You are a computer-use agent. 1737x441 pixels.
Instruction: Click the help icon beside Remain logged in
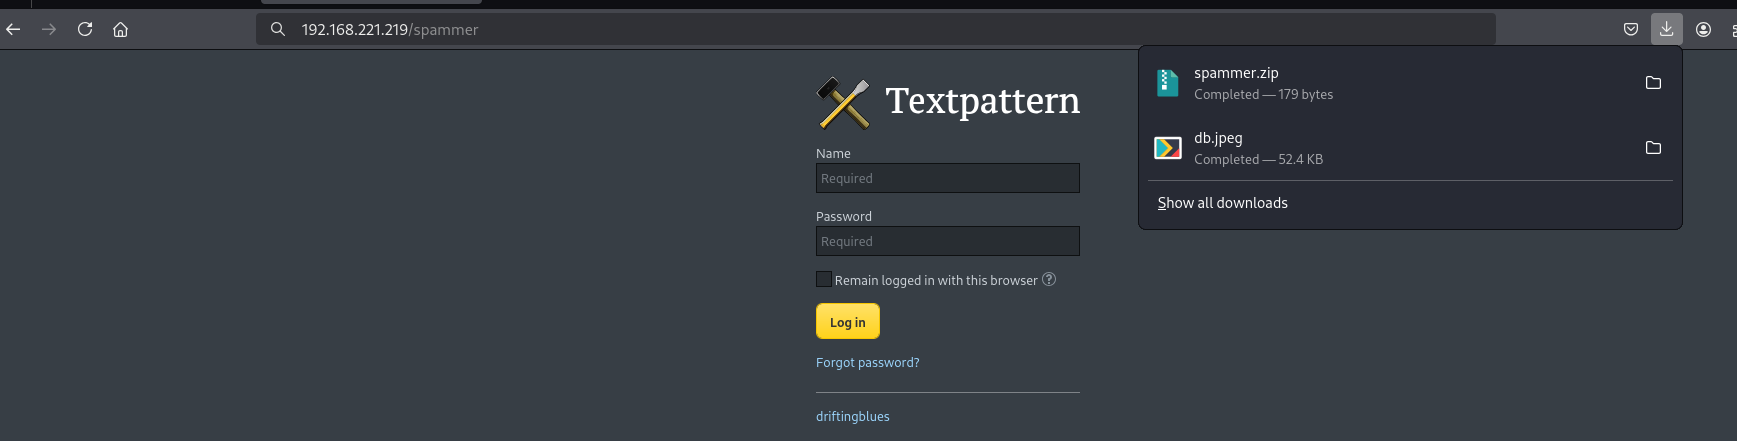point(1049,279)
